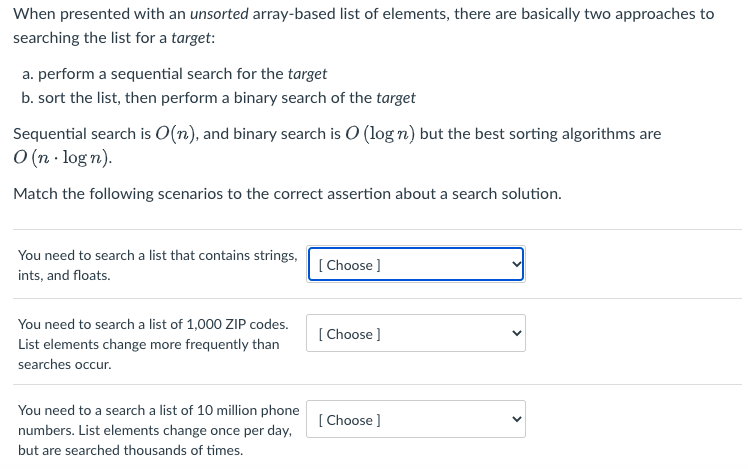Click the O(log n) binary search formula
748x469 pixels.
pos(380,134)
